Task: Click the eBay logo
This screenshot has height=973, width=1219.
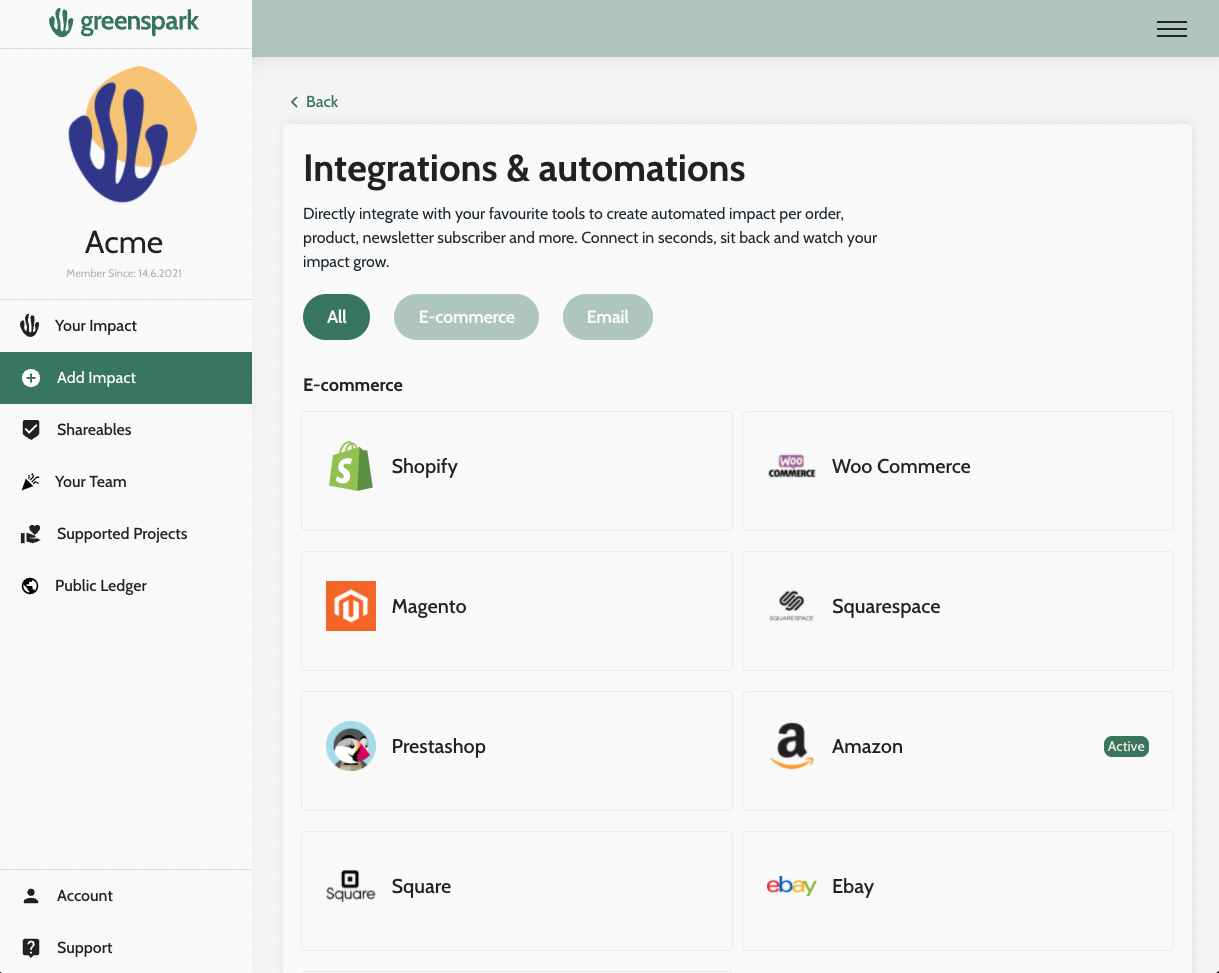Action: pyautogui.click(x=792, y=886)
